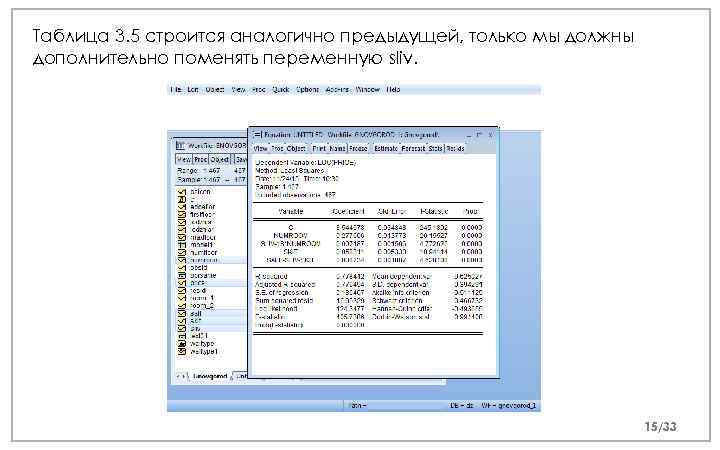Click Proc in the Workfile window toolbar

click(x=201, y=159)
